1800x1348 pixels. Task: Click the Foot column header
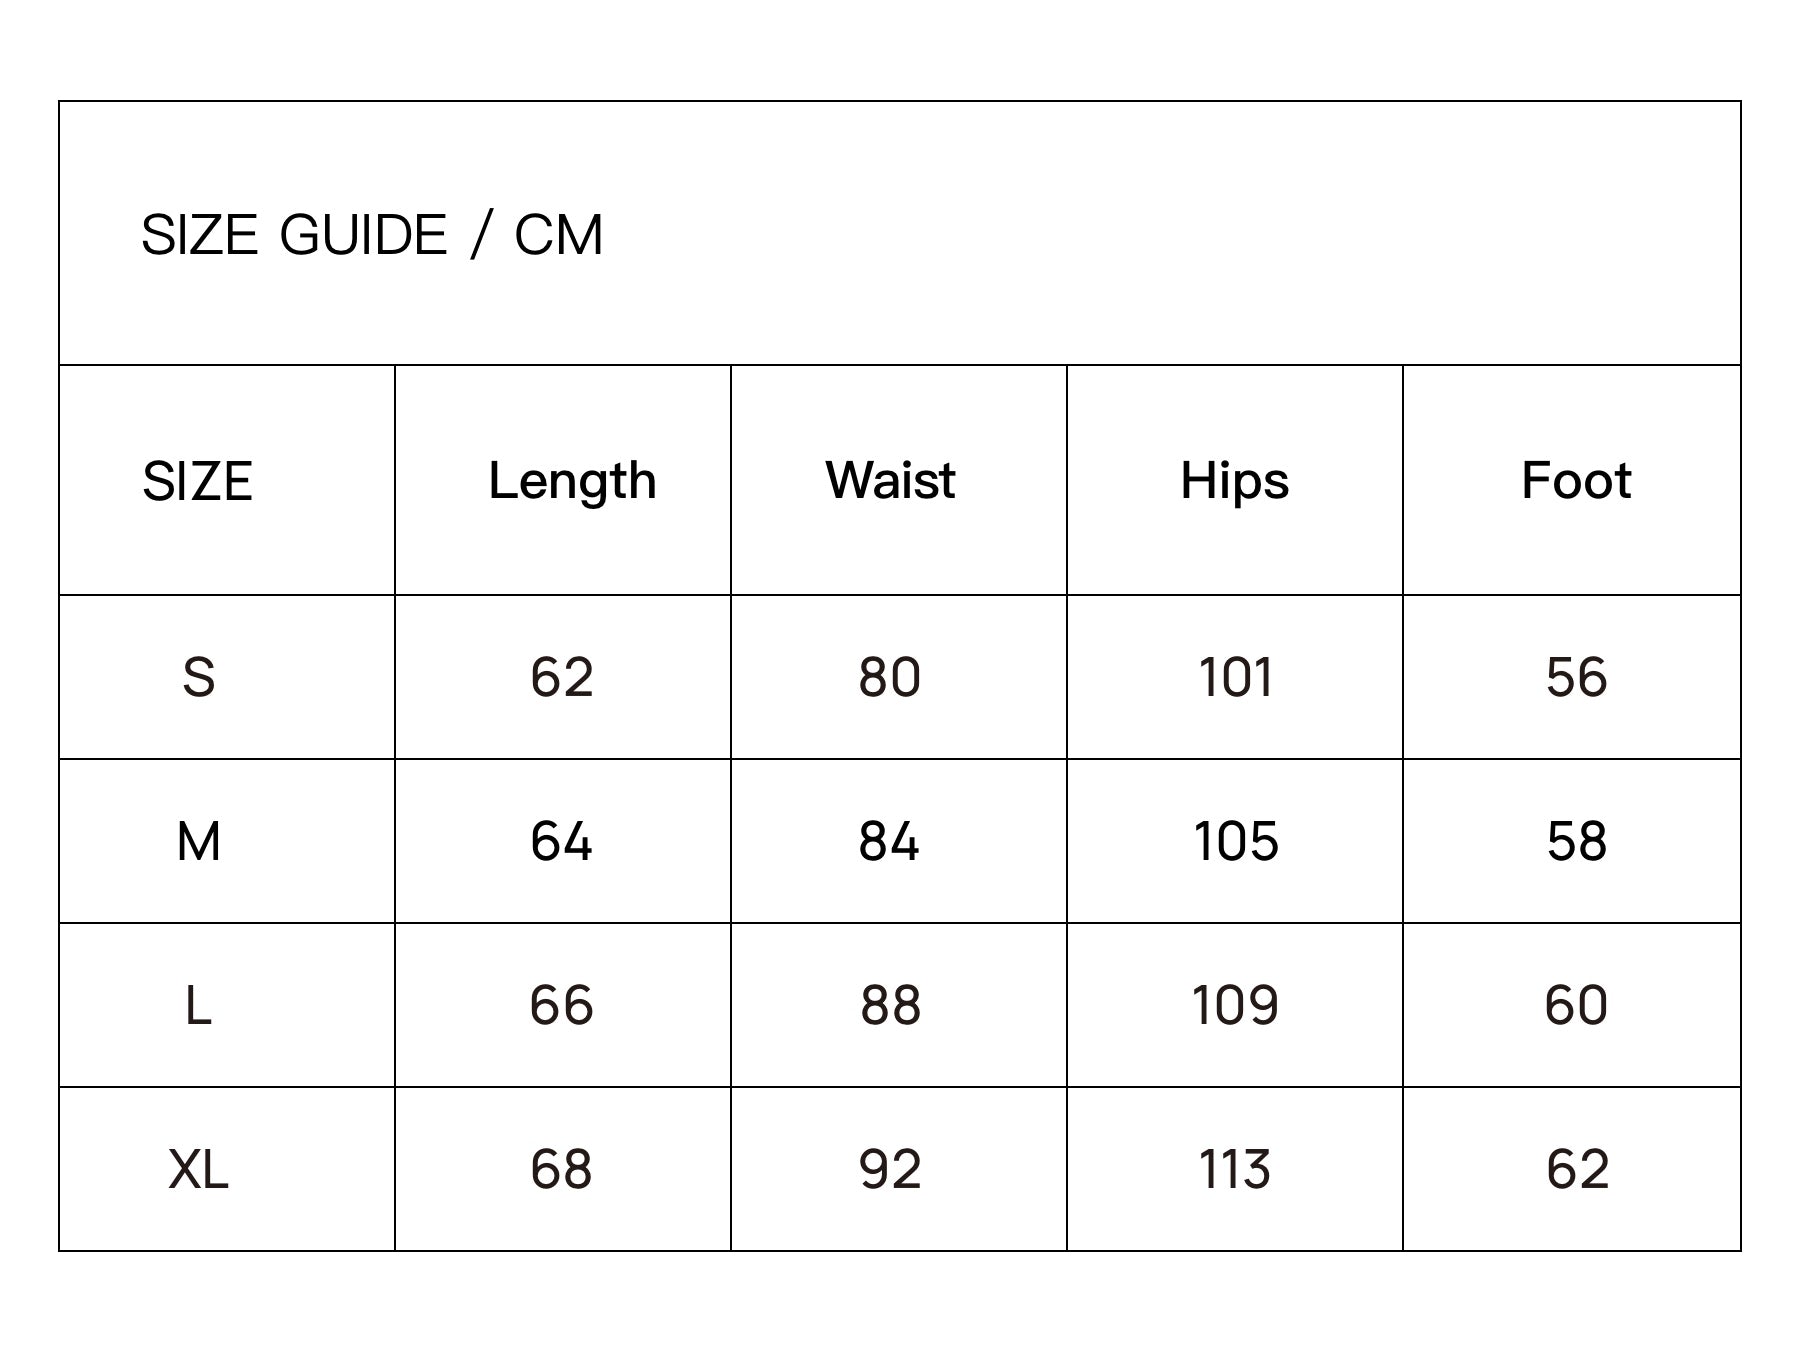click(x=1576, y=480)
